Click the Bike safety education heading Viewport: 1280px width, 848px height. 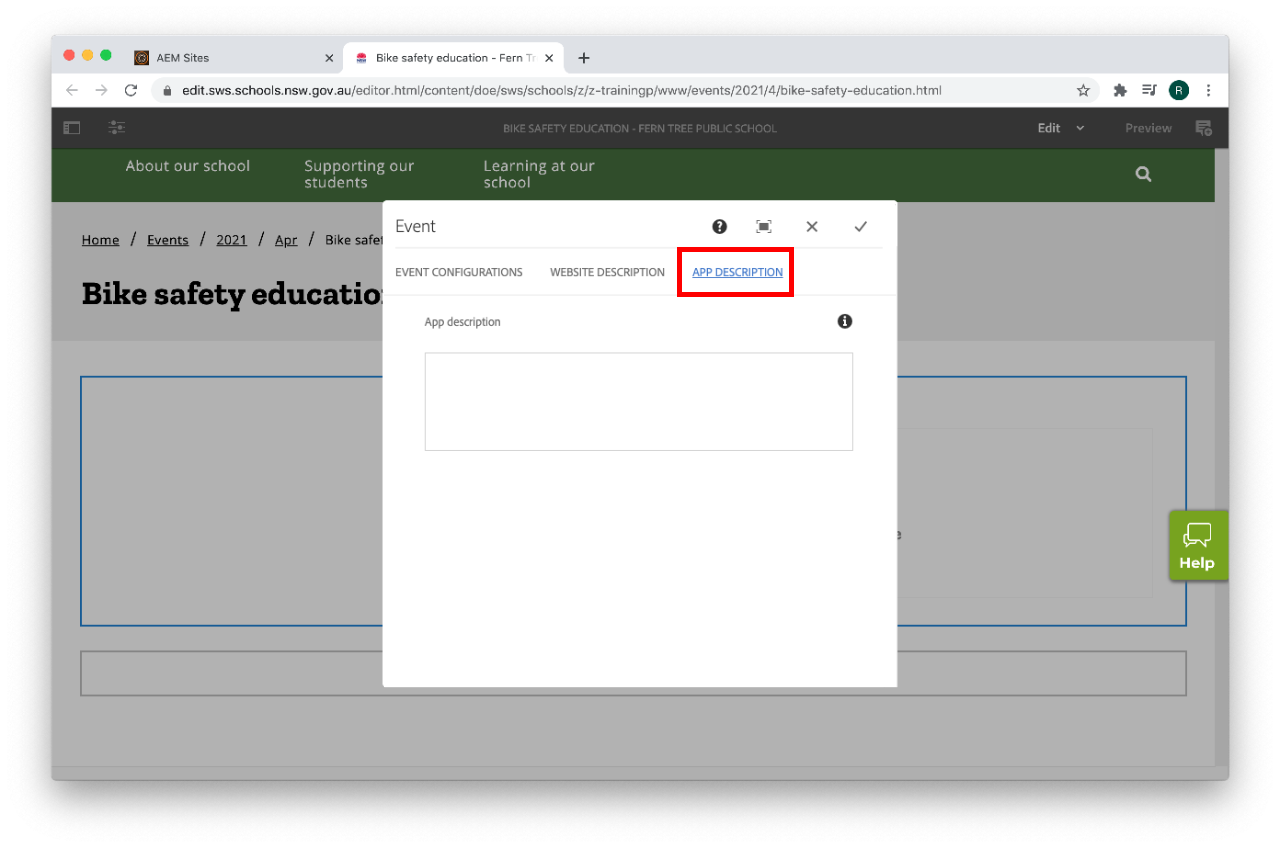pos(232,294)
